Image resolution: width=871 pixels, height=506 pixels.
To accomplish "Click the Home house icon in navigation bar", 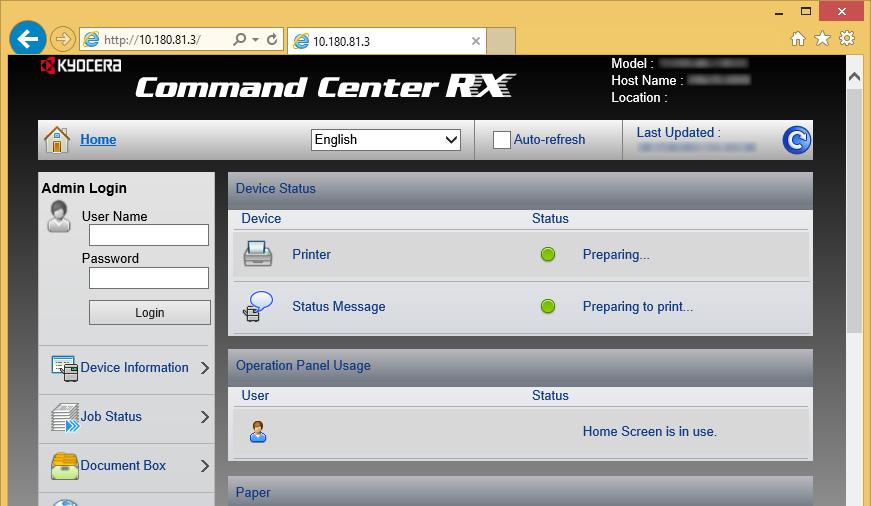I will [x=57, y=139].
